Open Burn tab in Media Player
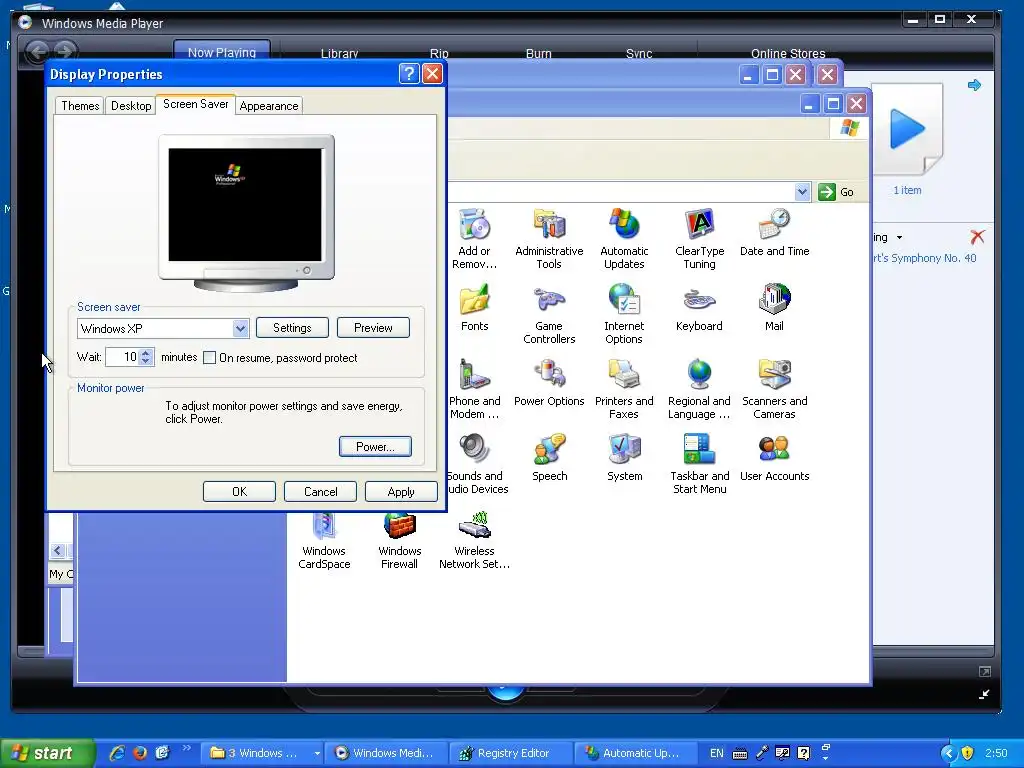The width and height of the screenshot is (1024, 768). pyautogui.click(x=539, y=54)
